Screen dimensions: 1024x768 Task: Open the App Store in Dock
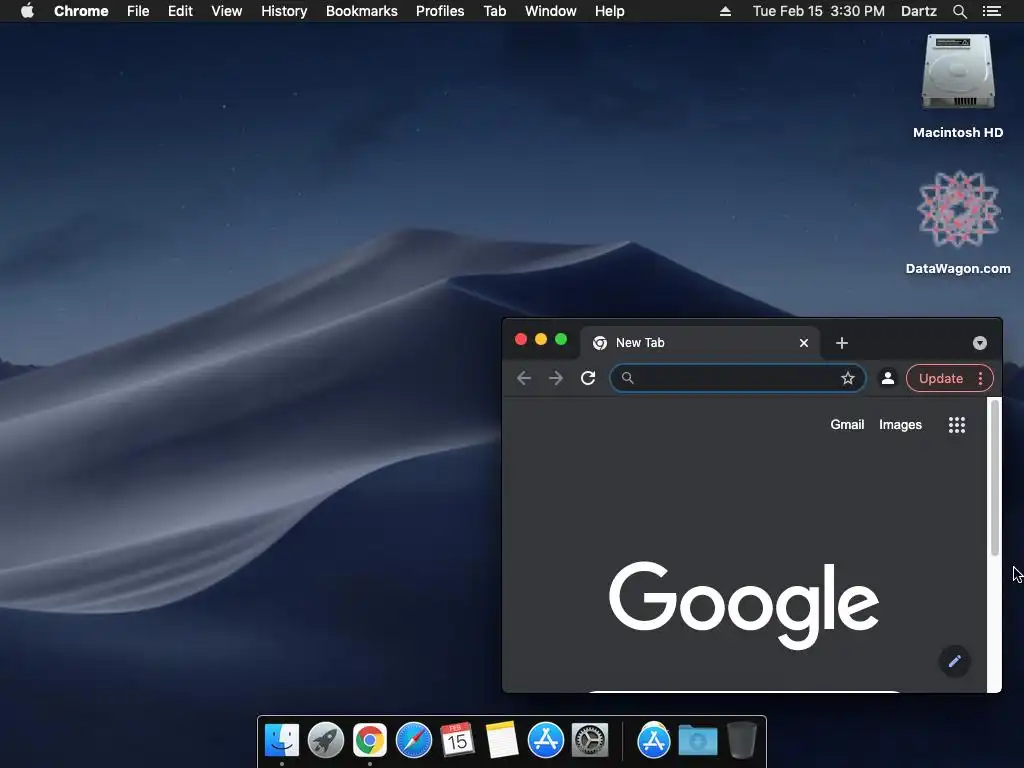click(545, 740)
